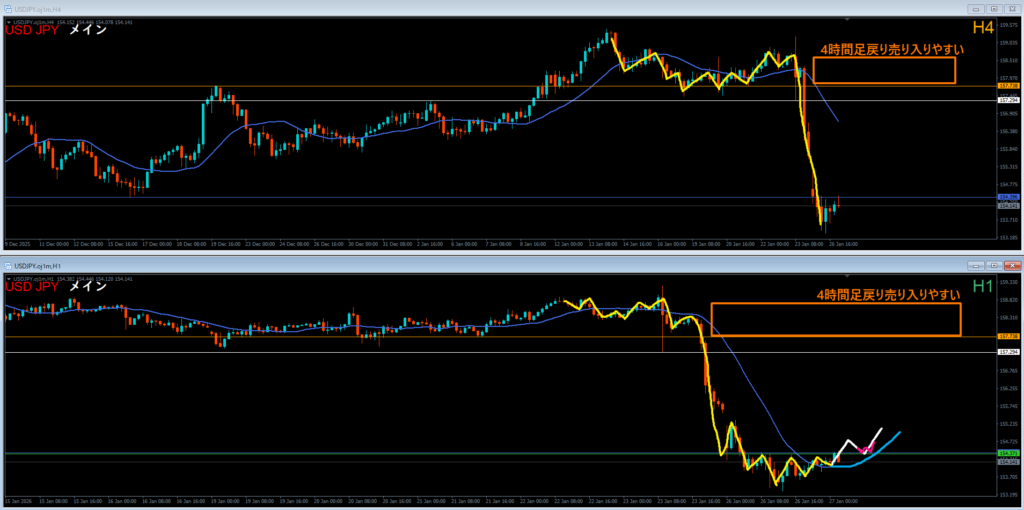Click the H4 chart window's title bar icon
The width and height of the screenshot is (1024, 510).
(8, 9)
